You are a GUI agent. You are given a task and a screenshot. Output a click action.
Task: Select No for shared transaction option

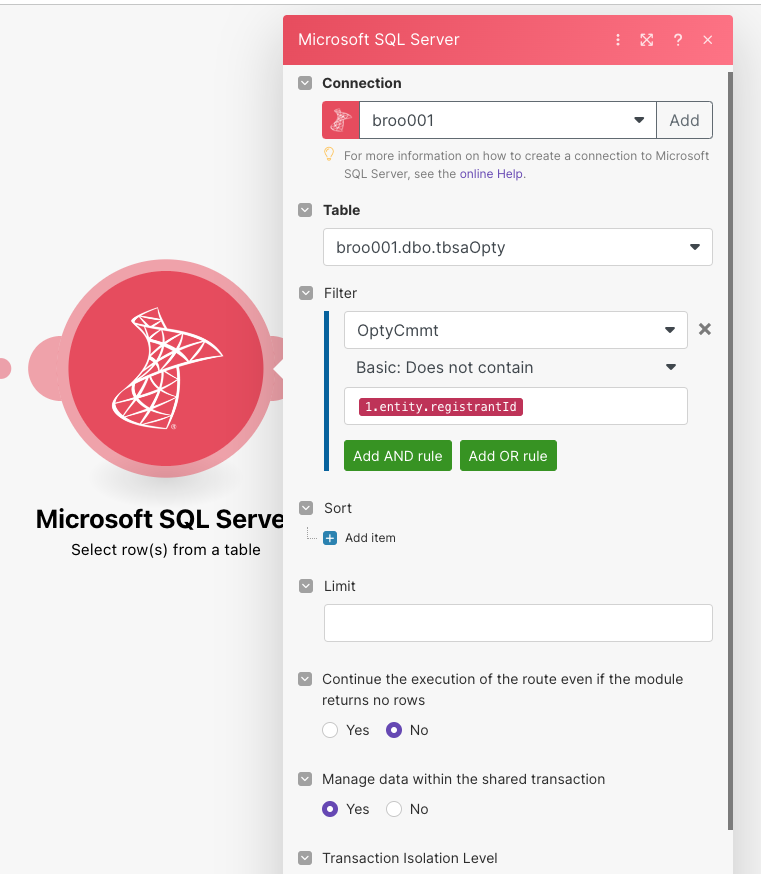point(394,809)
